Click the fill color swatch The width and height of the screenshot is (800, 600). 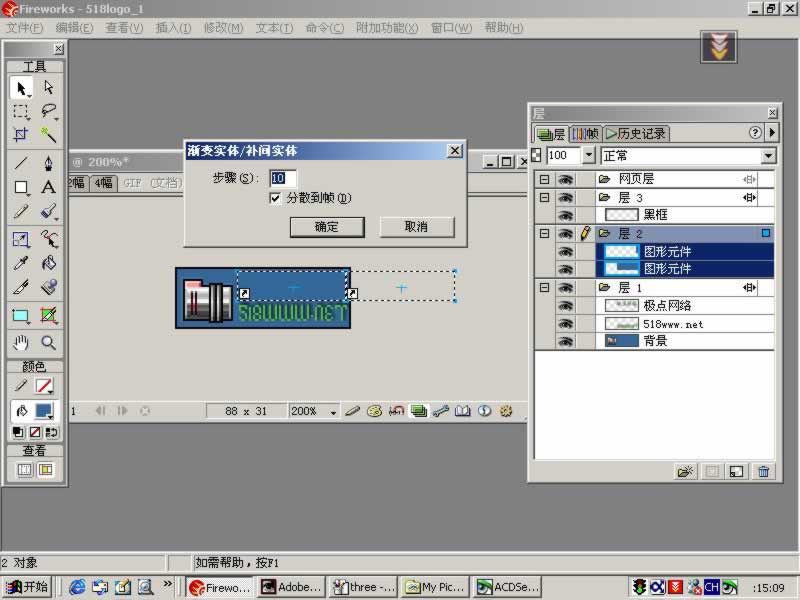44,411
